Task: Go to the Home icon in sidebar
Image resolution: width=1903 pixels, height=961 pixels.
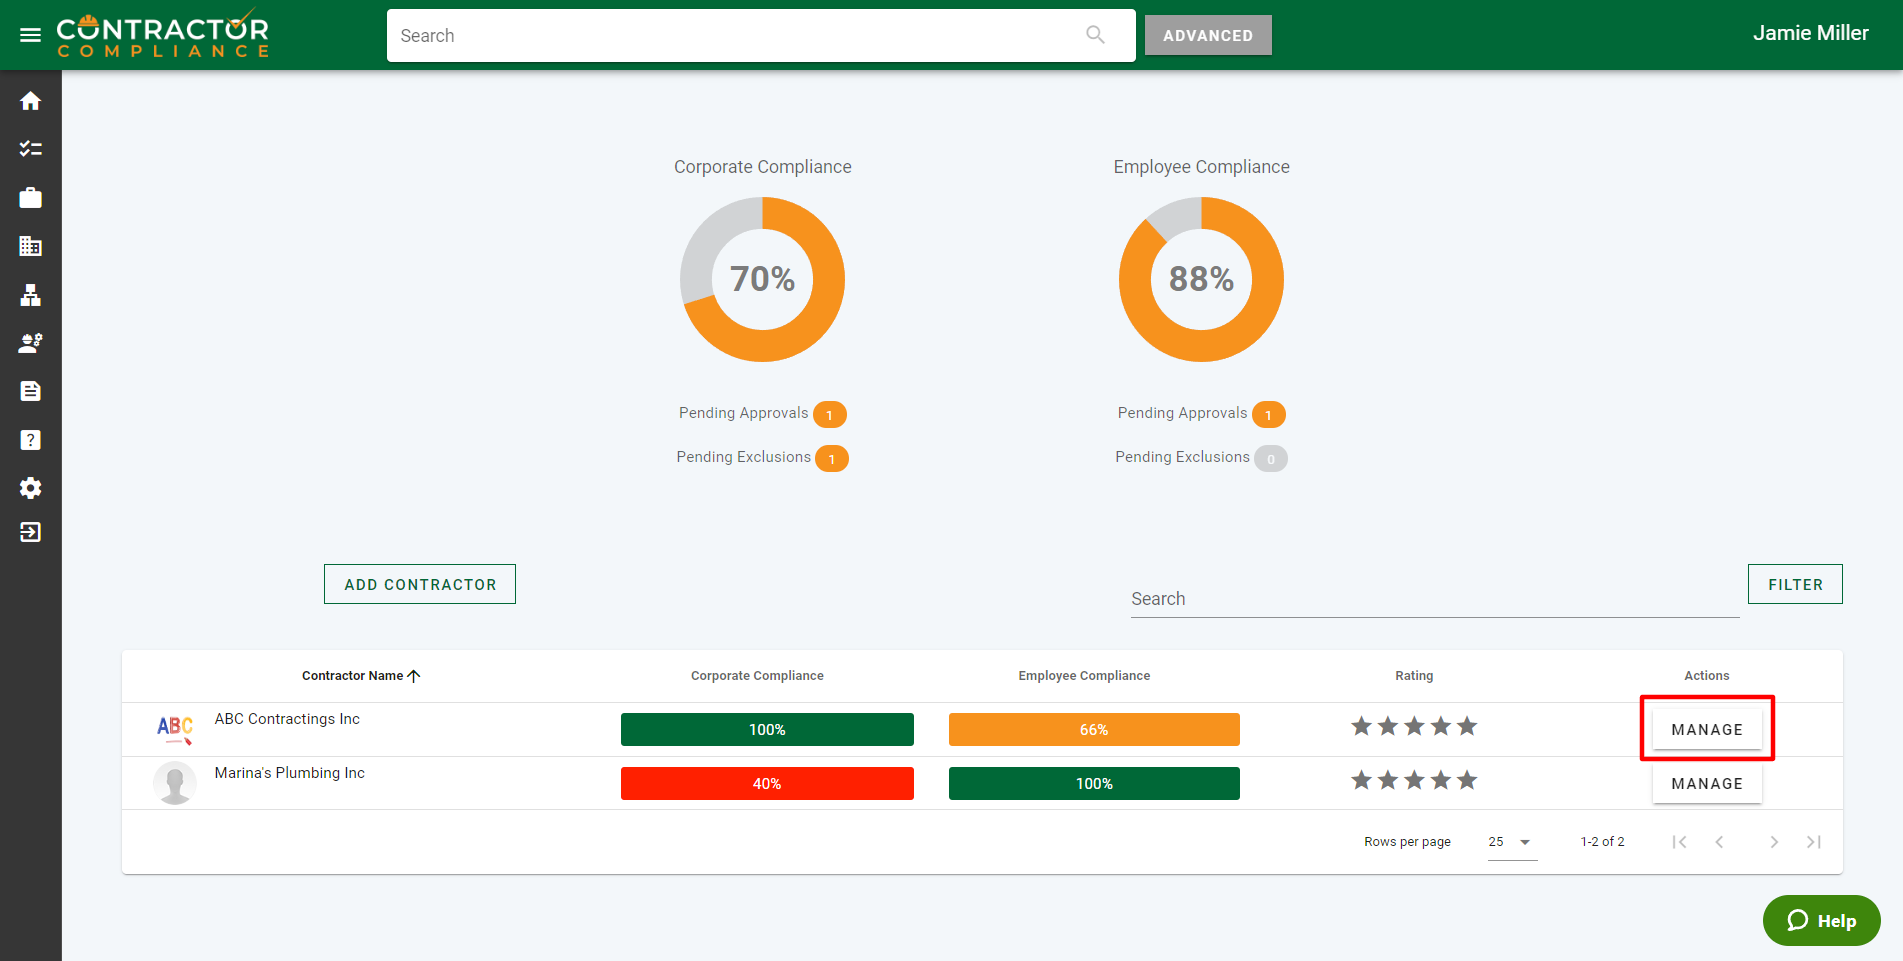Action: (x=30, y=101)
